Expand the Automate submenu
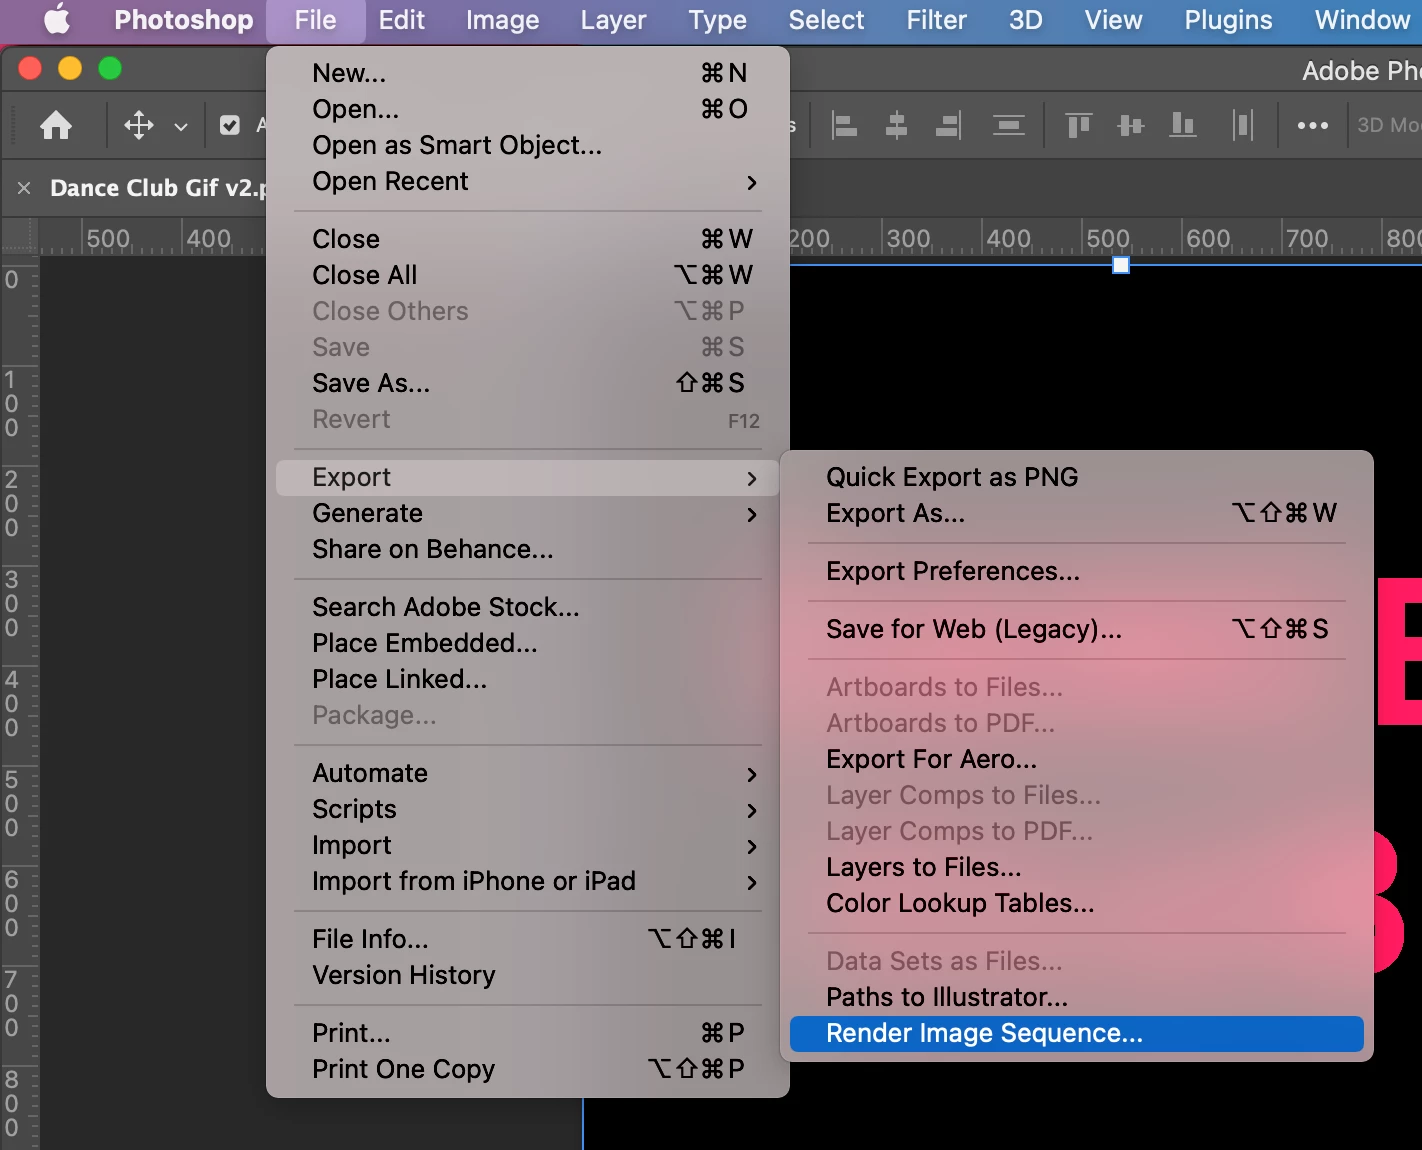1422x1150 pixels. (528, 773)
